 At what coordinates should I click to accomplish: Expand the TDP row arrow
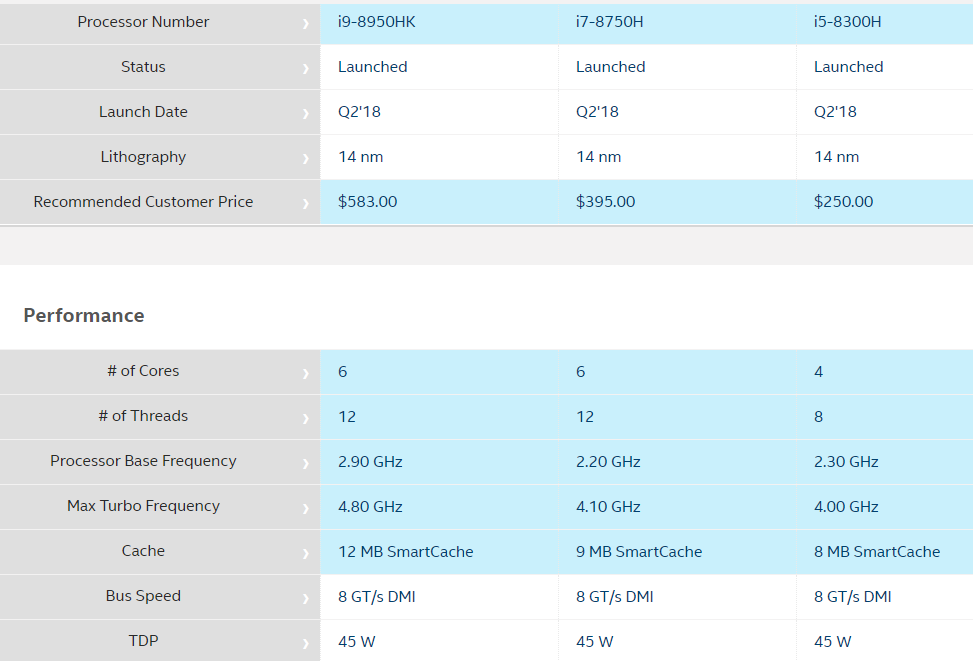(x=306, y=642)
